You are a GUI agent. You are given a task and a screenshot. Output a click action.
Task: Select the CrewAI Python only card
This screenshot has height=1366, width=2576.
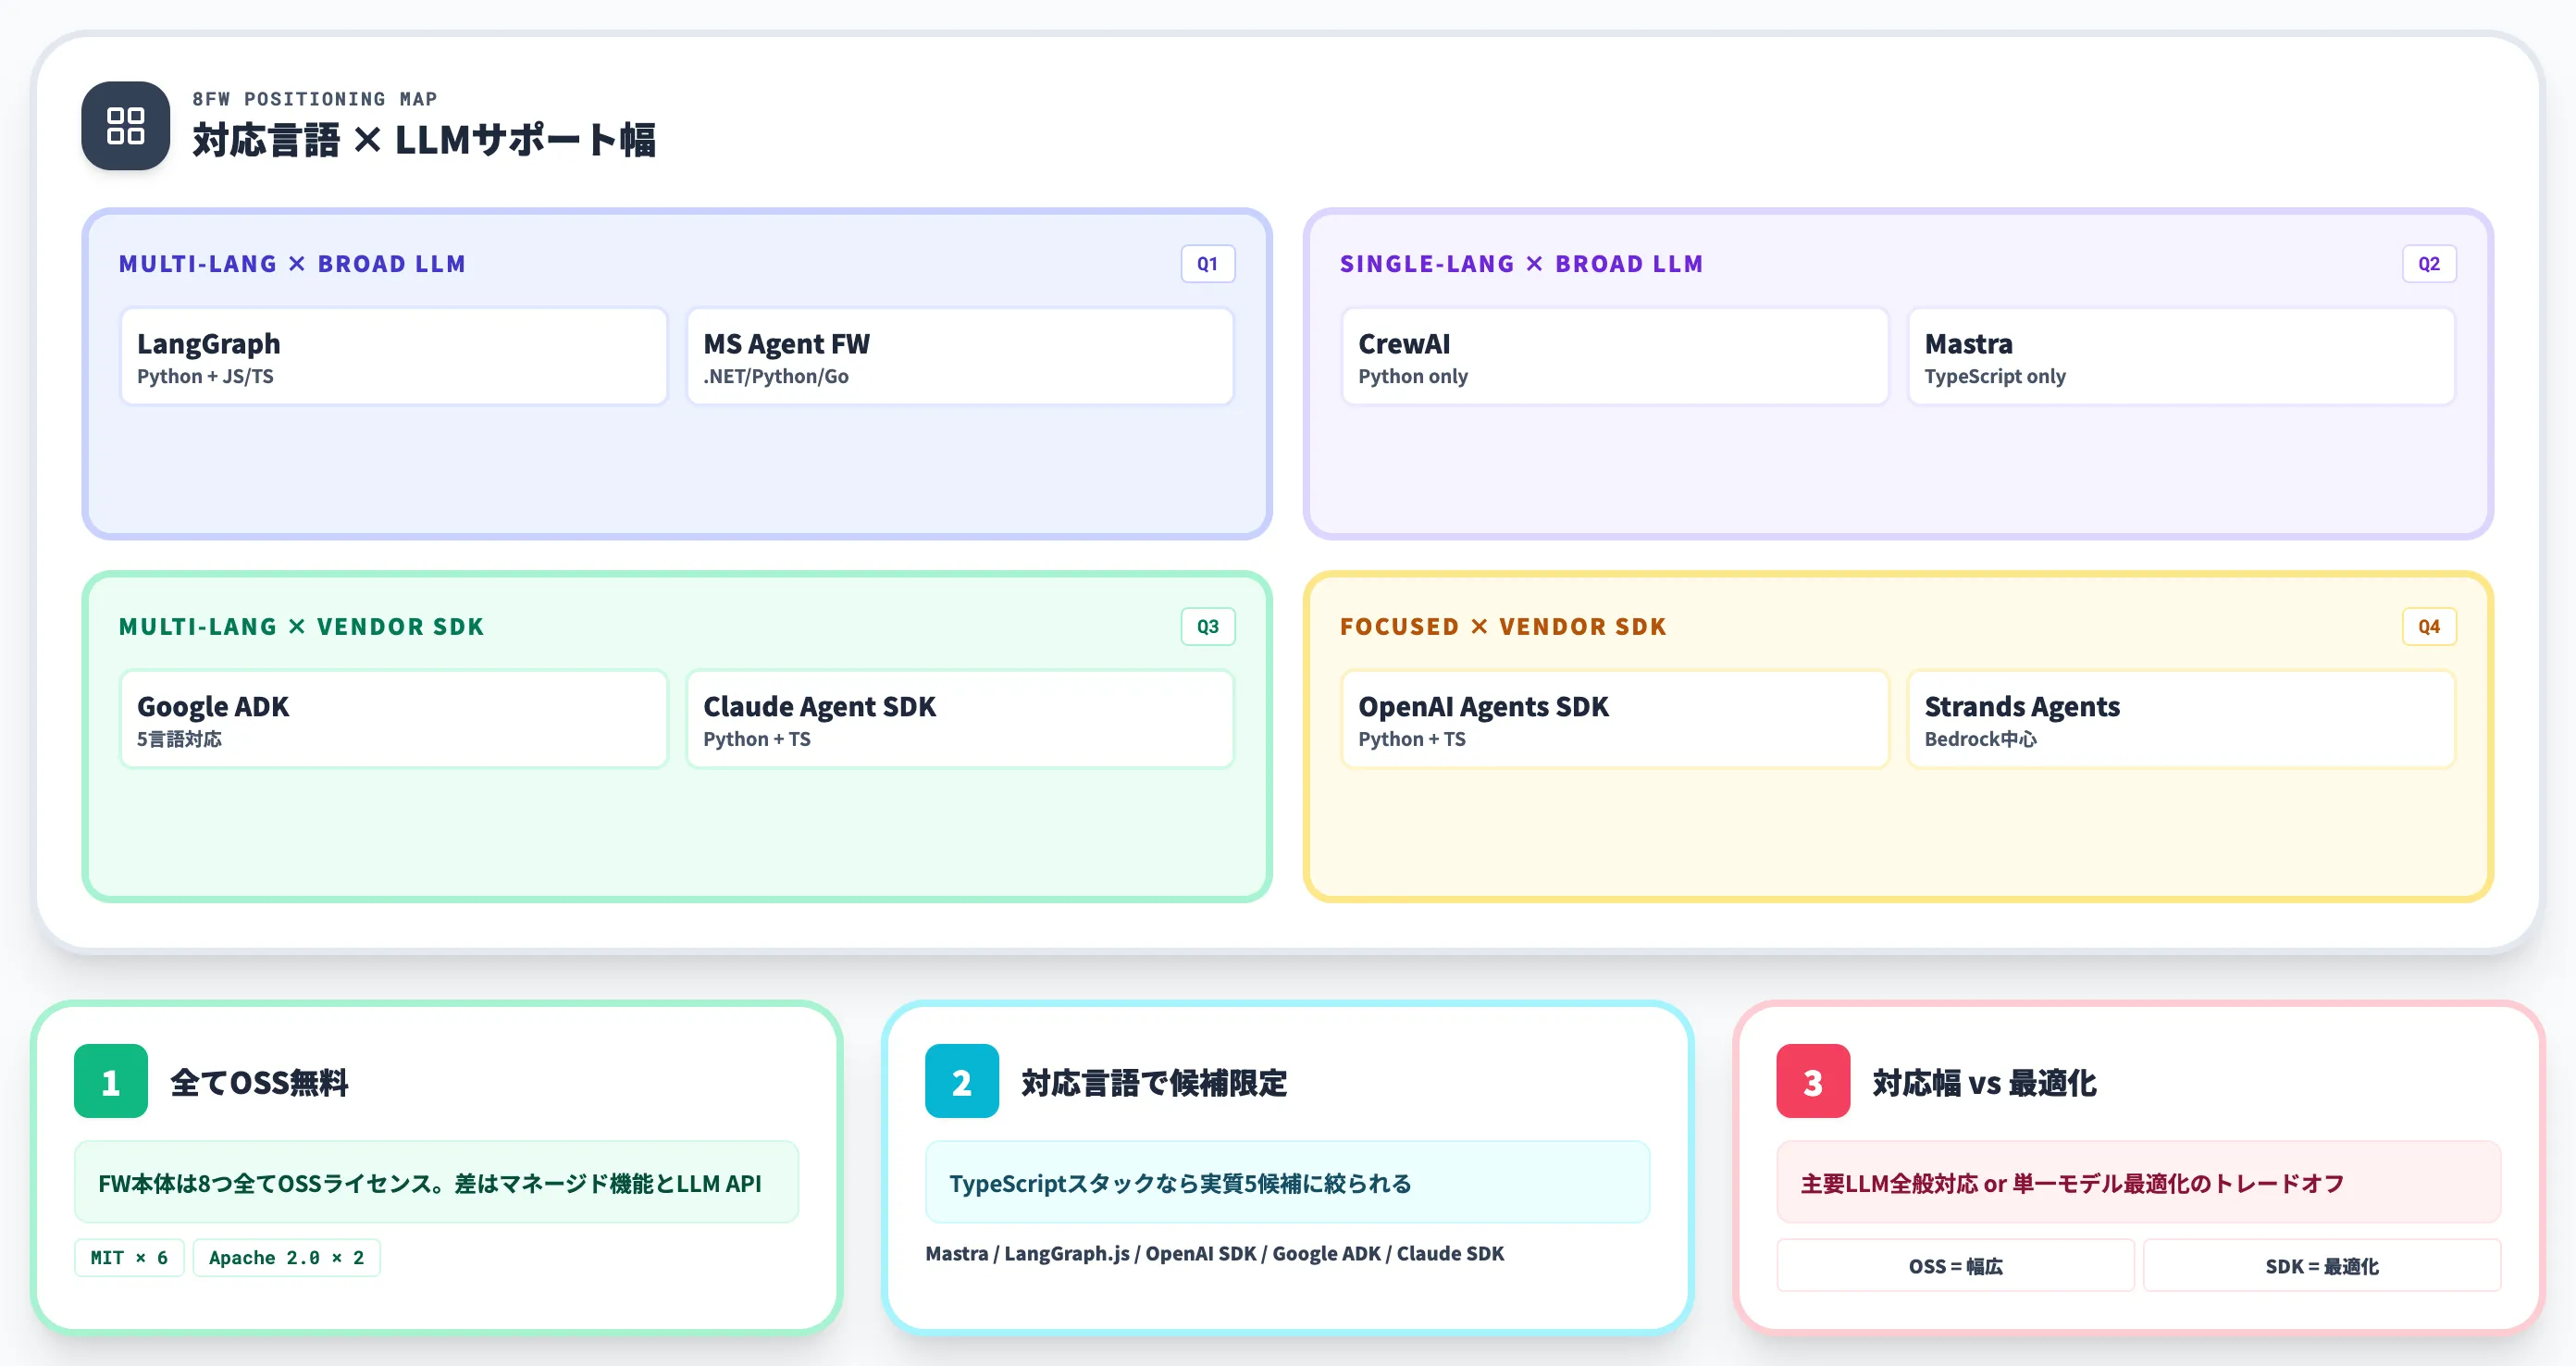click(x=1615, y=357)
